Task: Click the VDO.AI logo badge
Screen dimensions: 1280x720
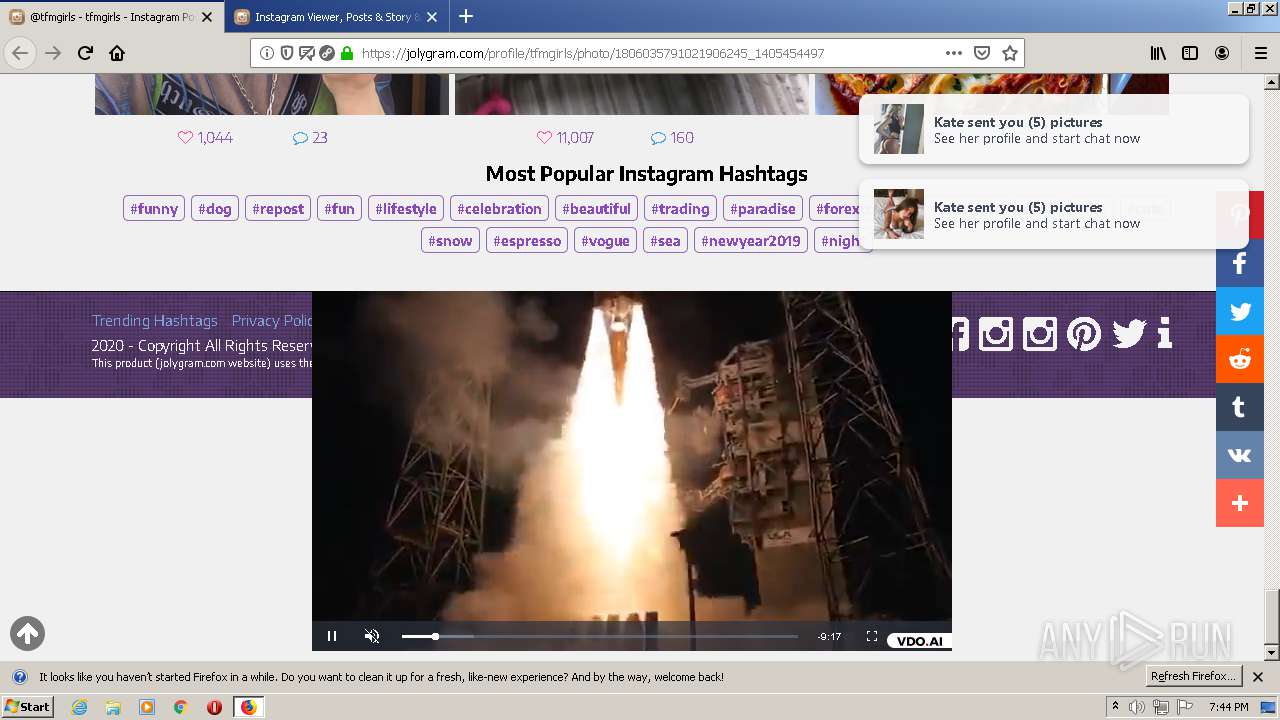Action: [919, 641]
